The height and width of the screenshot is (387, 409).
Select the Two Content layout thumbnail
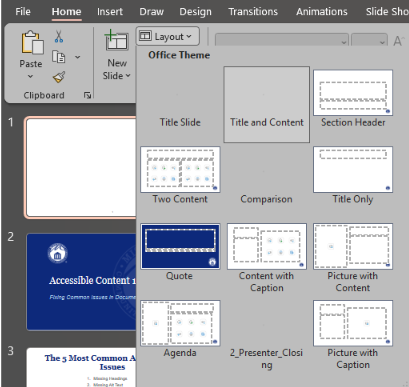(x=180, y=169)
